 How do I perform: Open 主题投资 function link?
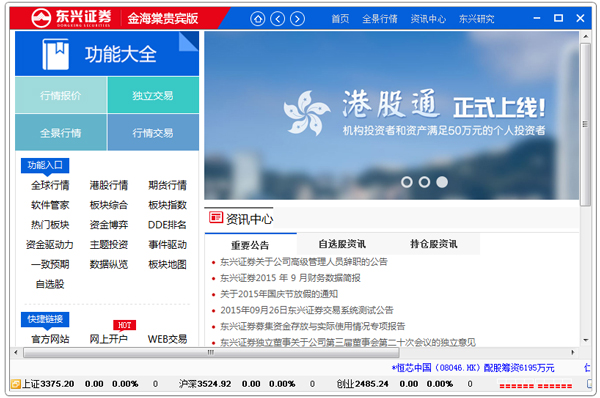109,245
